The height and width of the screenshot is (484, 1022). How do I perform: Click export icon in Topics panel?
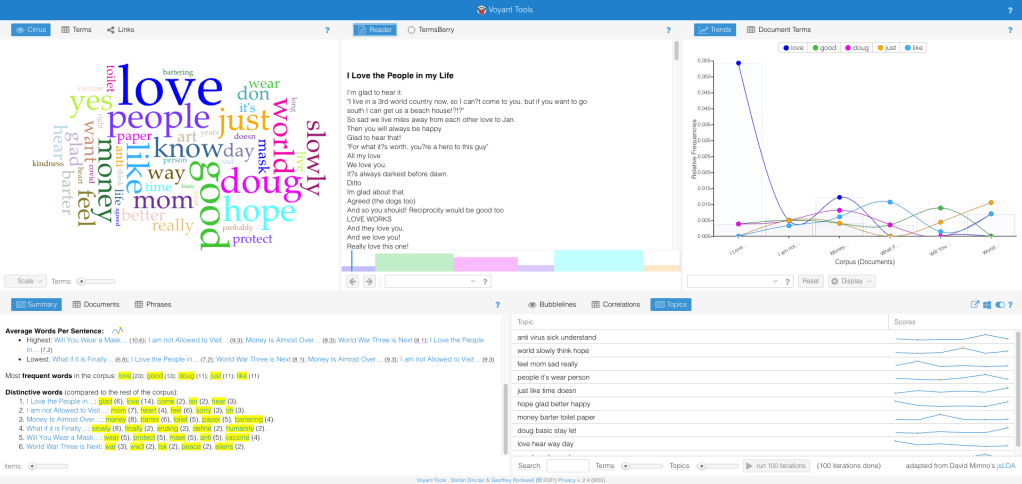(975, 304)
